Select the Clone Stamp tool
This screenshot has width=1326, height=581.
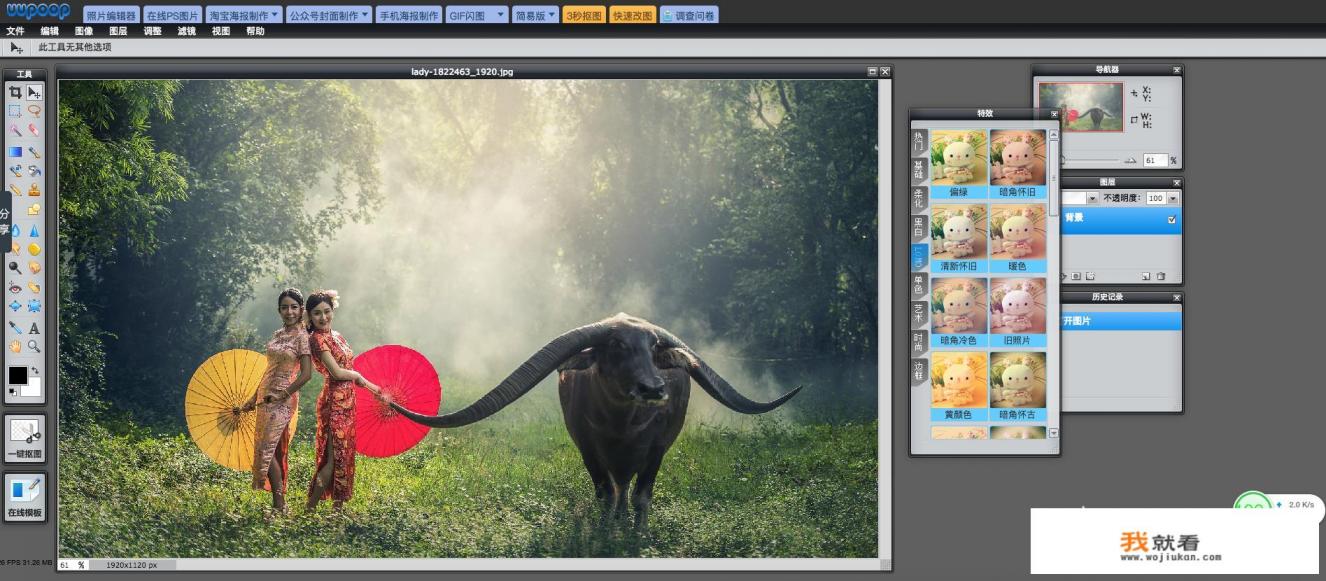(x=34, y=190)
